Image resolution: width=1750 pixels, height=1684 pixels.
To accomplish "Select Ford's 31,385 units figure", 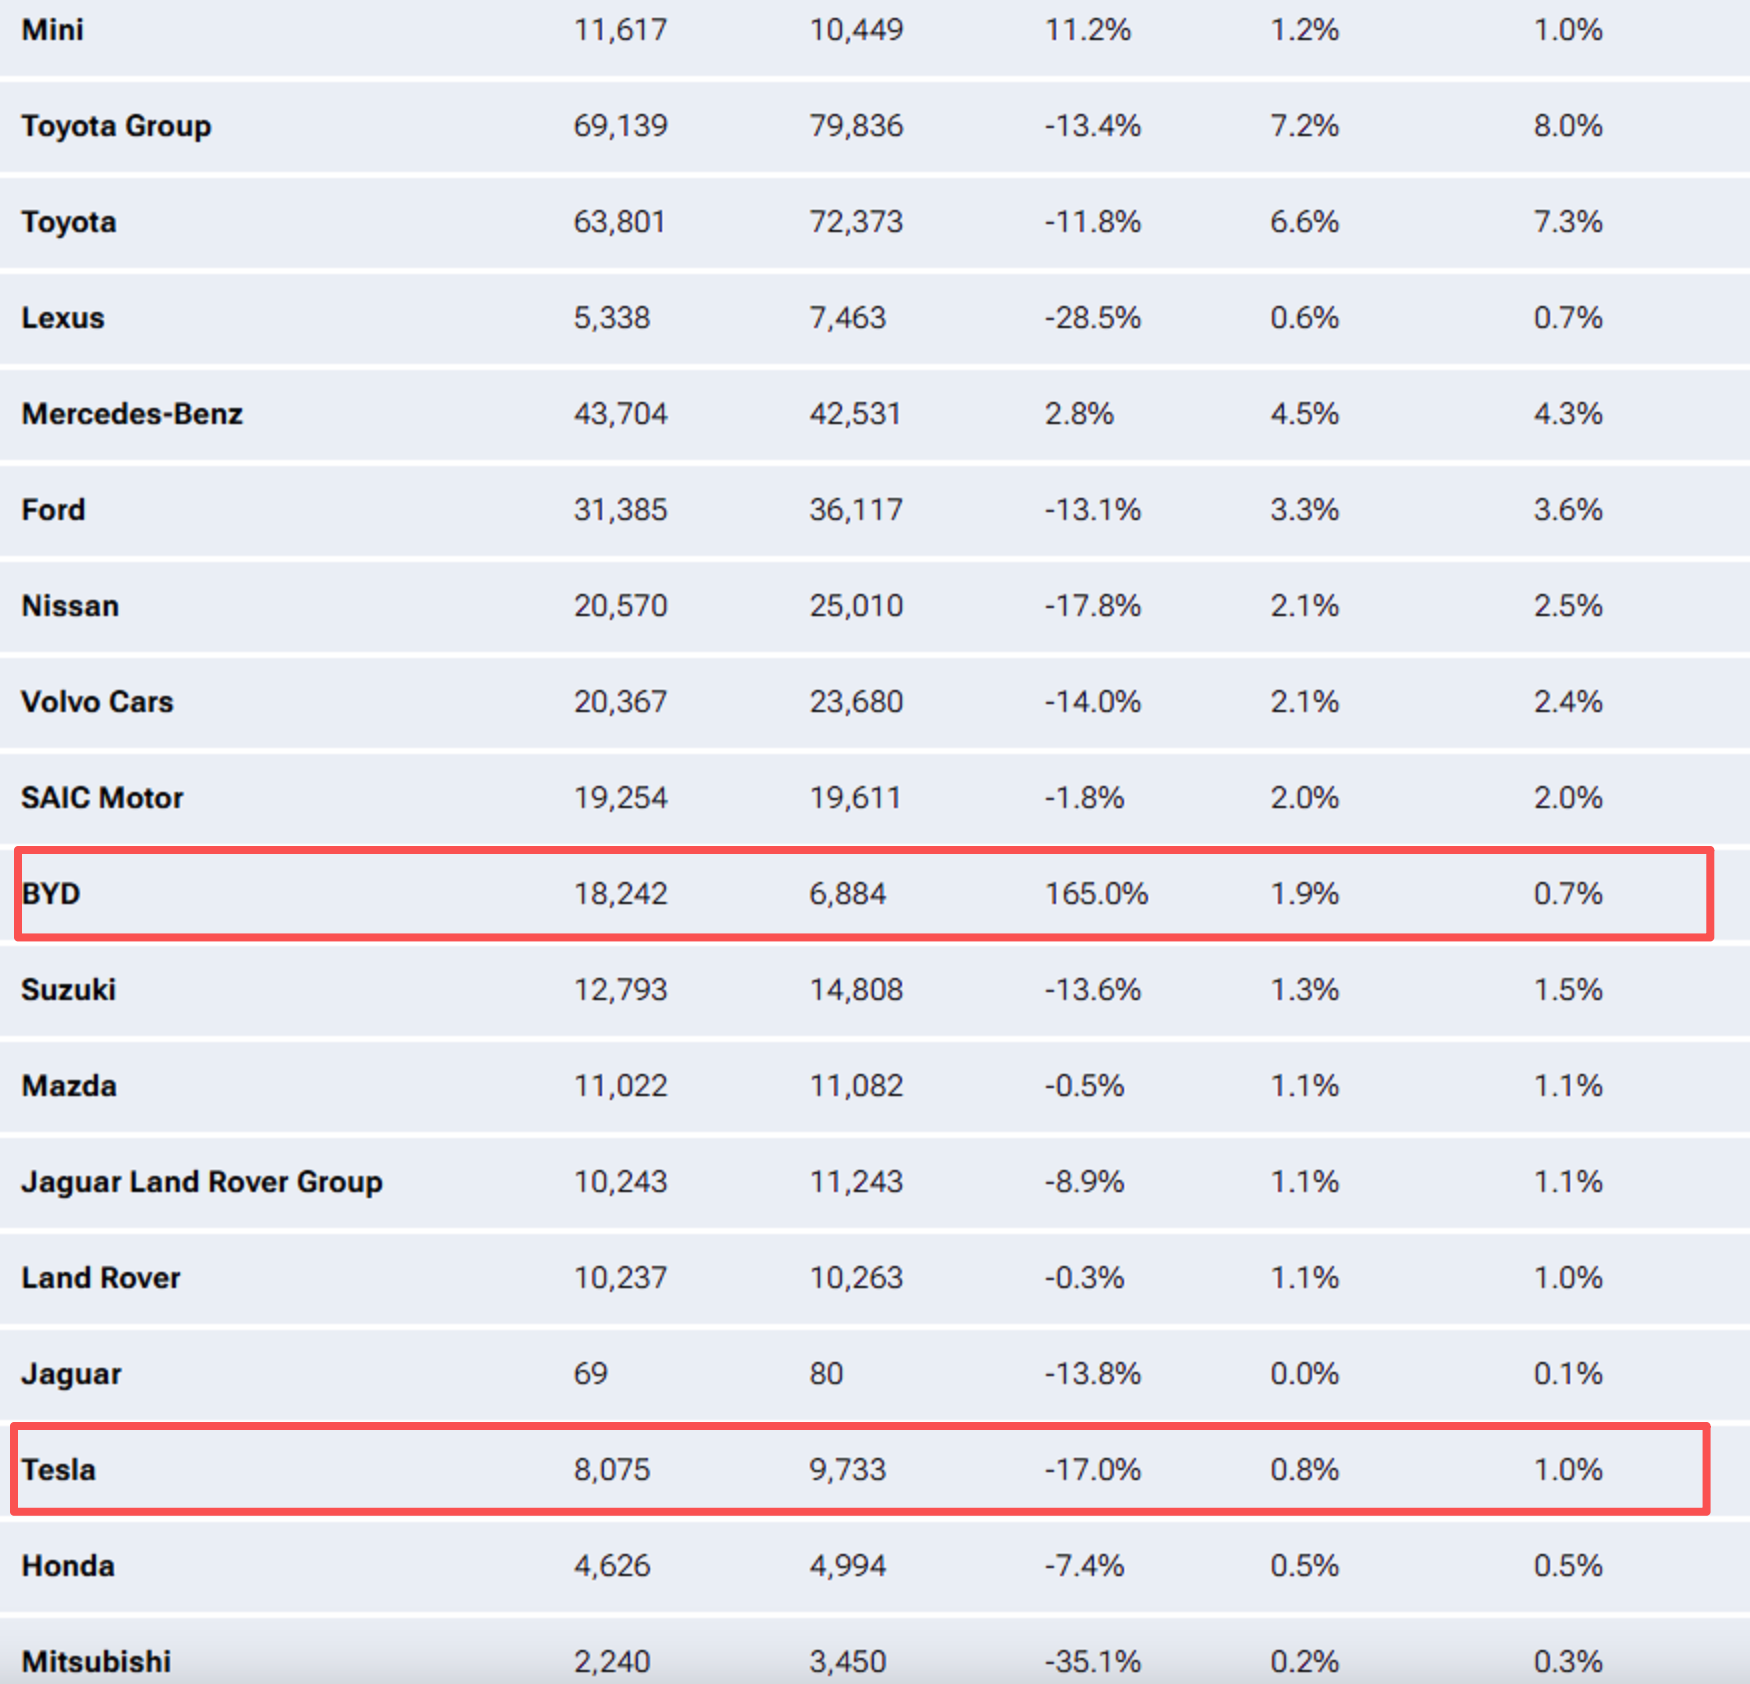I will 620,510.
